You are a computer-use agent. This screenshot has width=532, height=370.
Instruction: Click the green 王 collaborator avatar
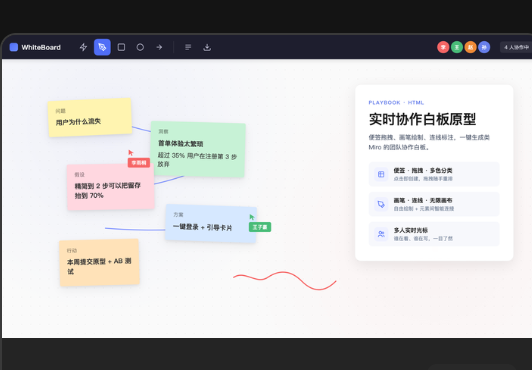tap(457, 47)
